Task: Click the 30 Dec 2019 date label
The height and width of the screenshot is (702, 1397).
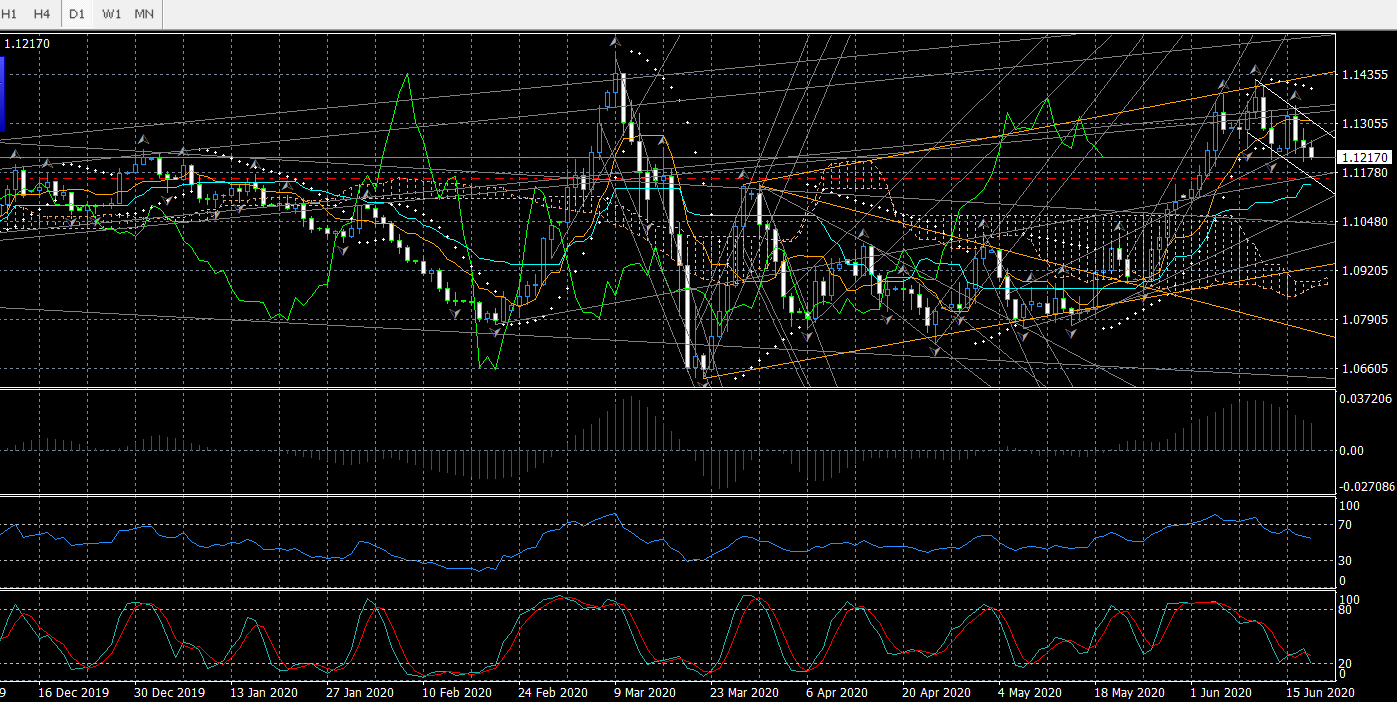Action: coord(169,692)
